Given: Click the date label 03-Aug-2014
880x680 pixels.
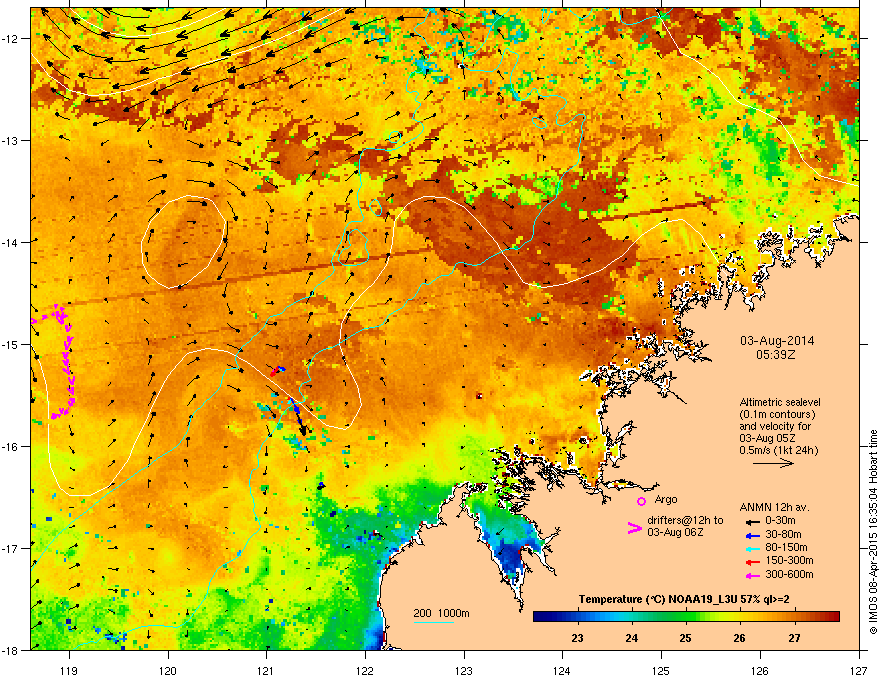Looking at the screenshot, I should [x=777, y=341].
